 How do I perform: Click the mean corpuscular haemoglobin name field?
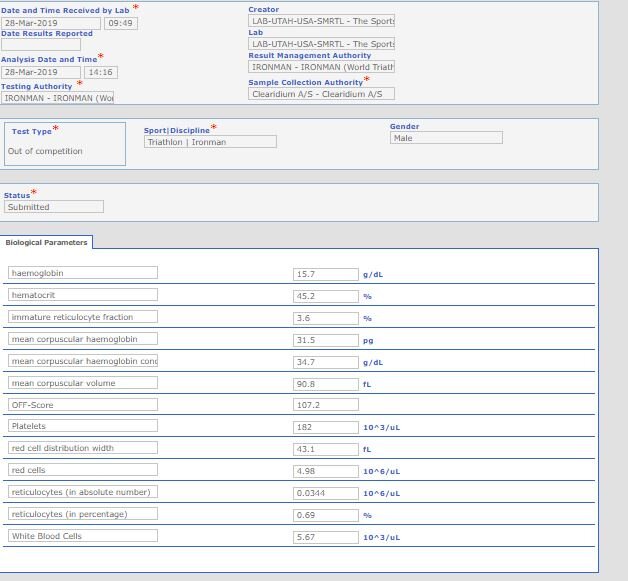click(83, 339)
